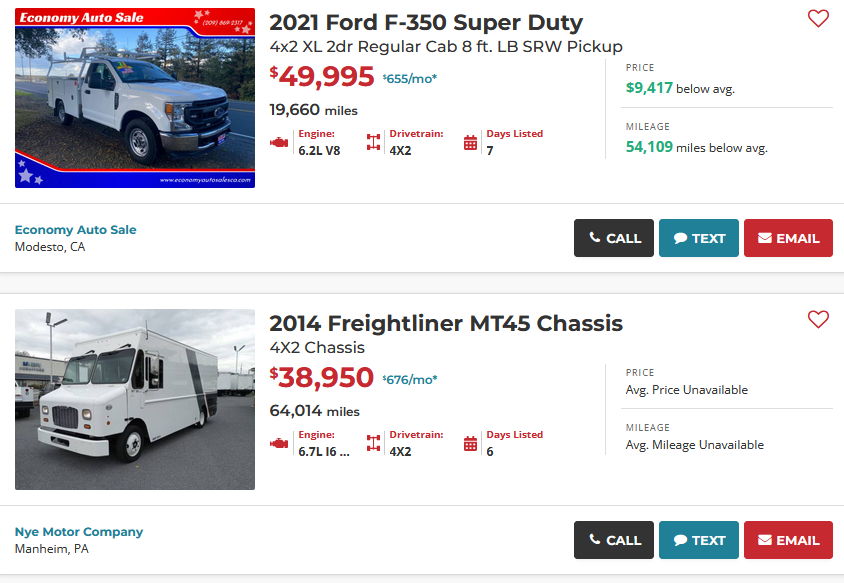The image size is (844, 583).
Task: Email Nye Motor Company
Action: [x=788, y=540]
